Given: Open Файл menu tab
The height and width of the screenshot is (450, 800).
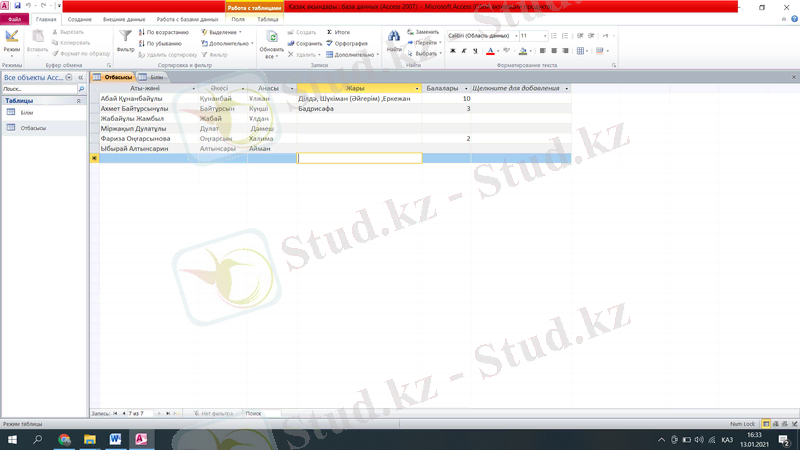Looking at the screenshot, I should [14, 19].
